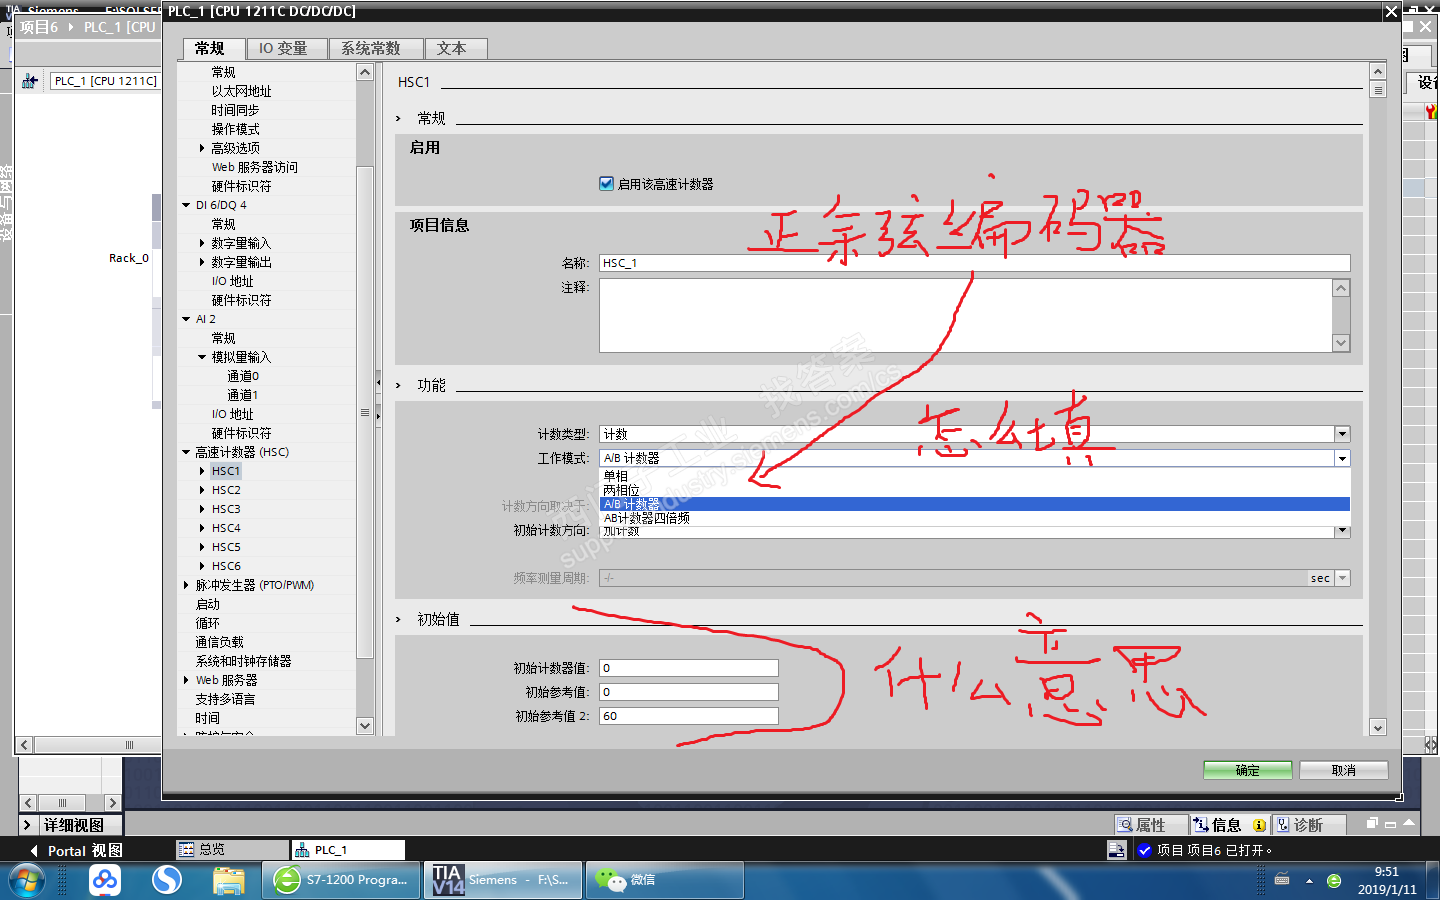Click the clock showing 9:51 in the tray
The image size is (1440, 900).
[1387, 872]
